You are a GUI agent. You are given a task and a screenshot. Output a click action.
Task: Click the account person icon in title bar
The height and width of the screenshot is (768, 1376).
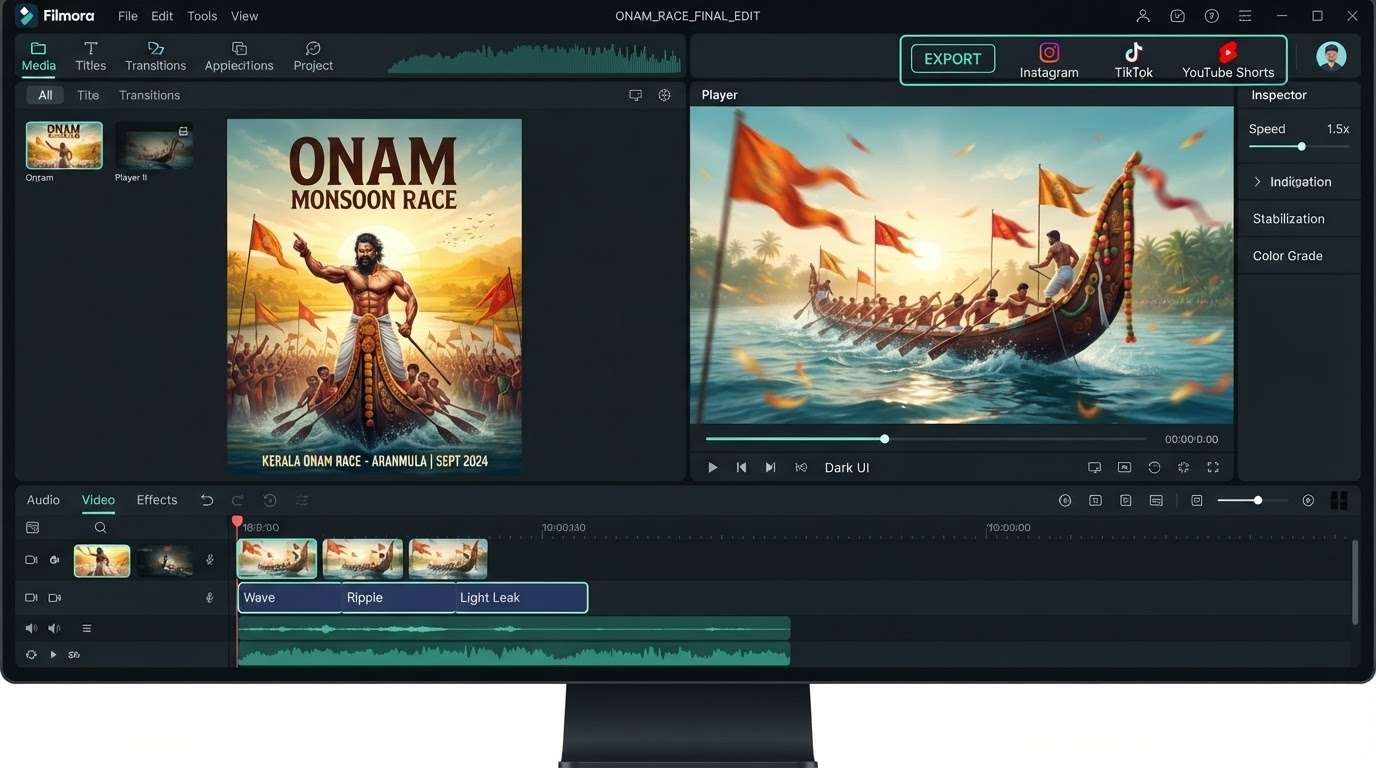coord(1143,16)
